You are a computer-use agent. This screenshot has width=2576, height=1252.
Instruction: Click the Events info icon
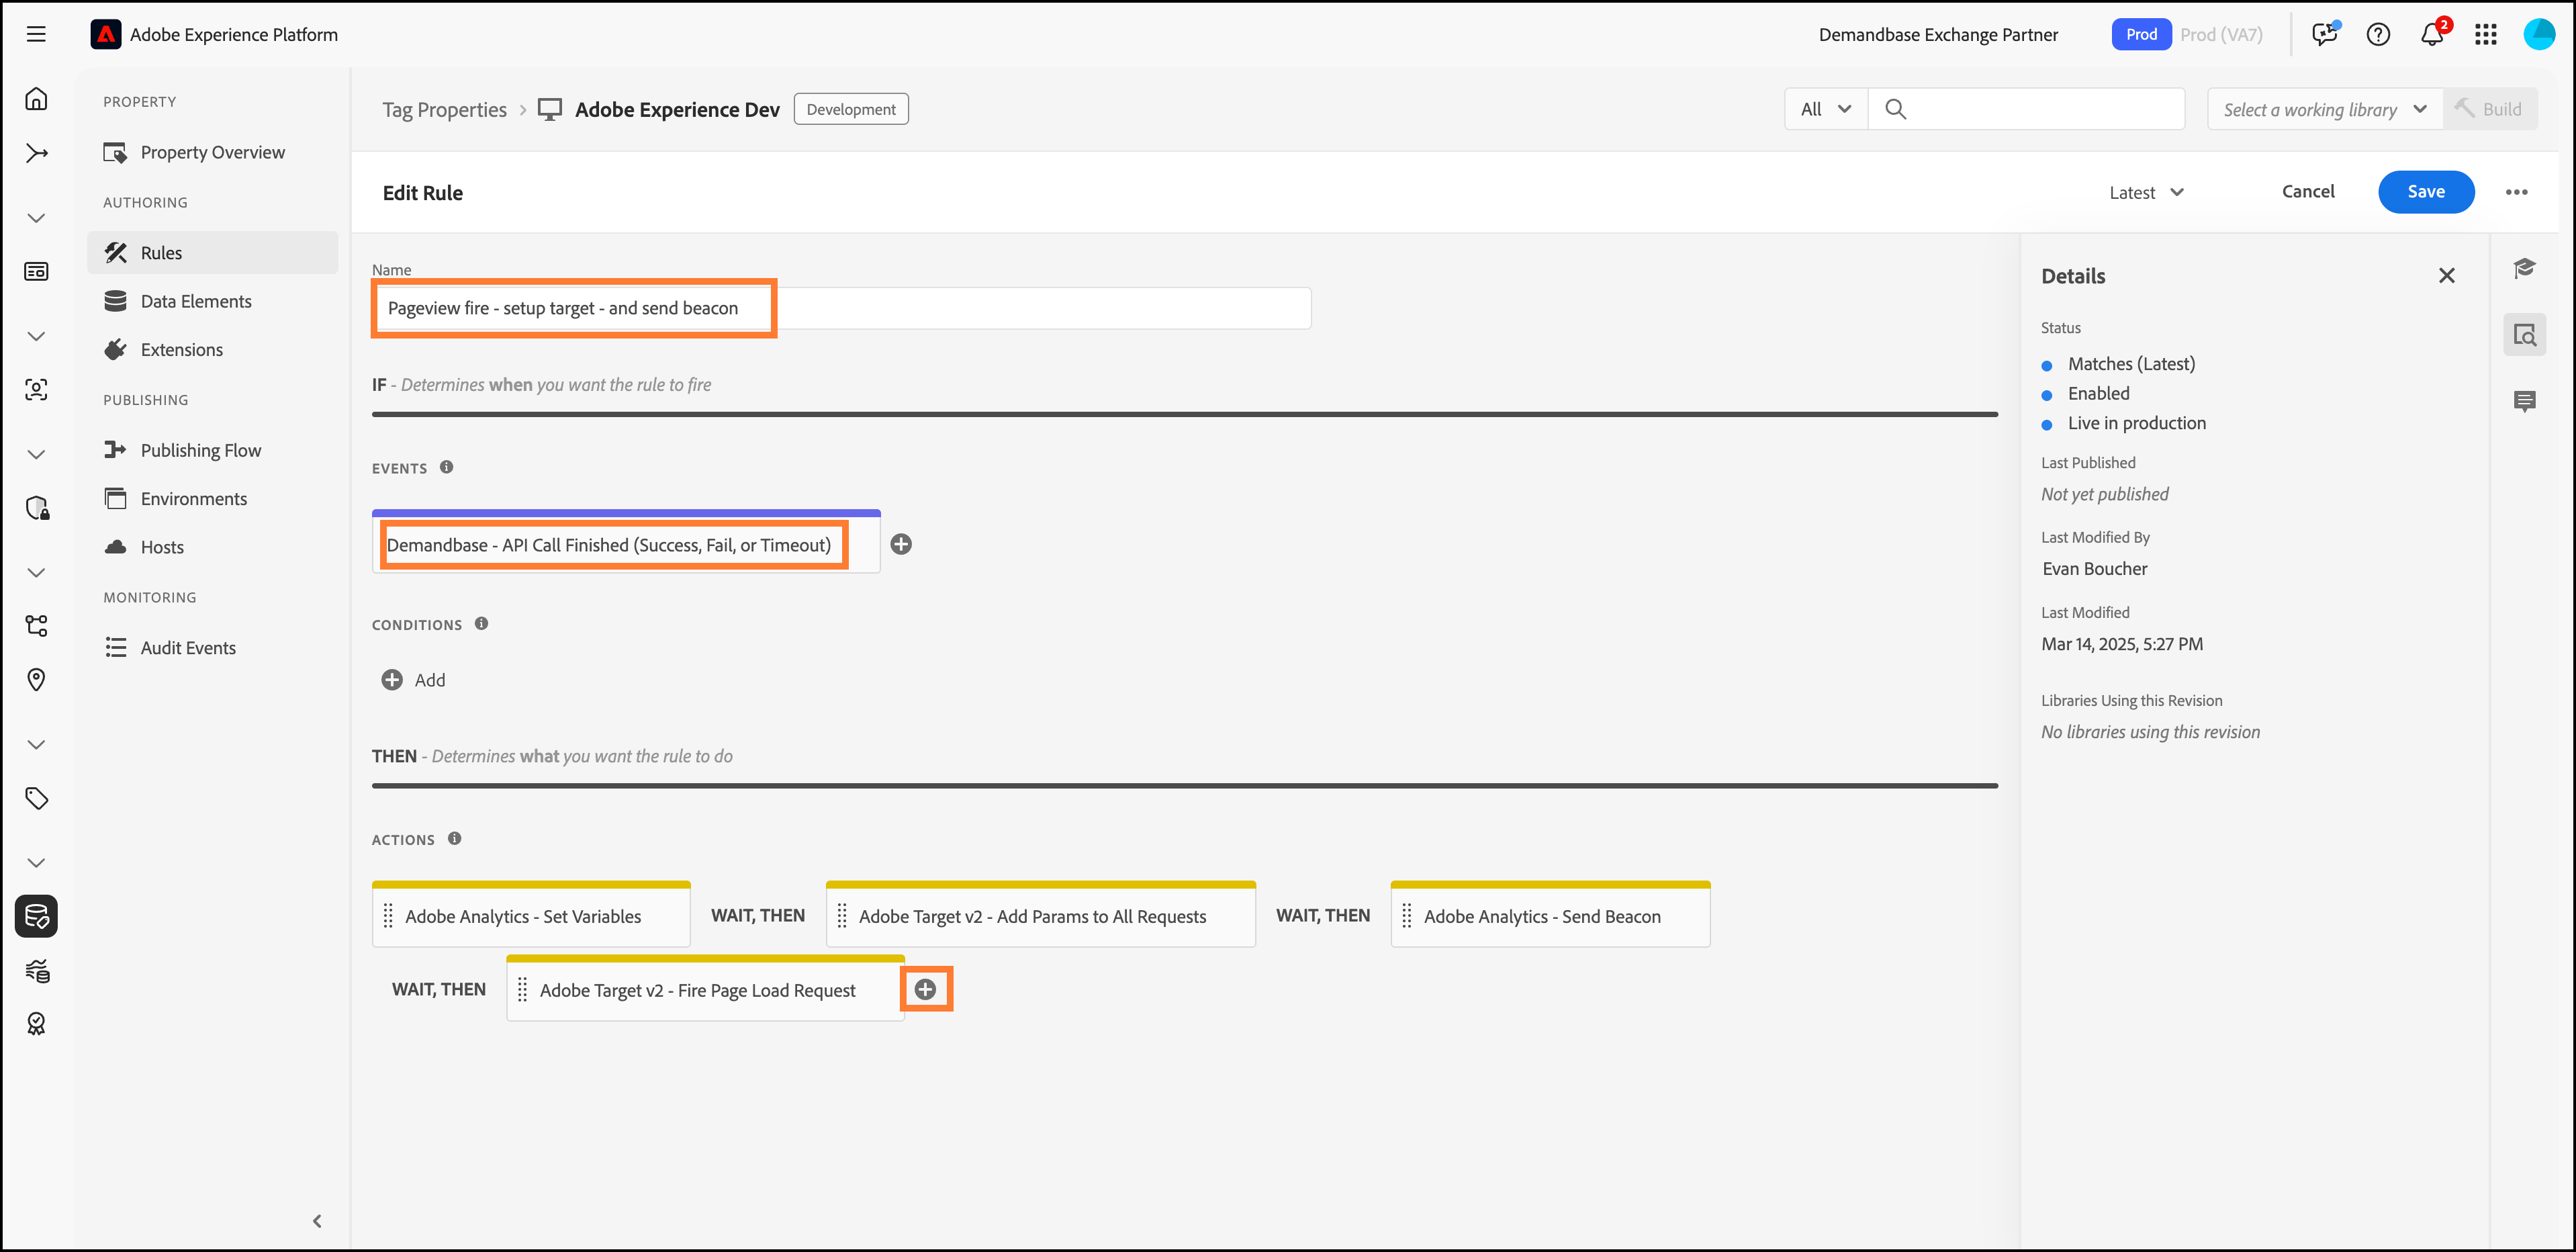click(446, 467)
